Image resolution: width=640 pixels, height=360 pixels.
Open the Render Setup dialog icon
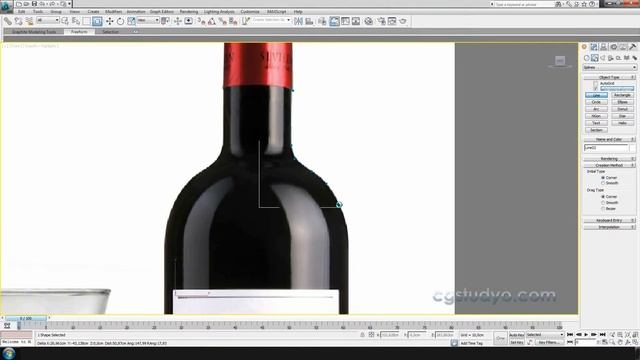click(381, 21)
